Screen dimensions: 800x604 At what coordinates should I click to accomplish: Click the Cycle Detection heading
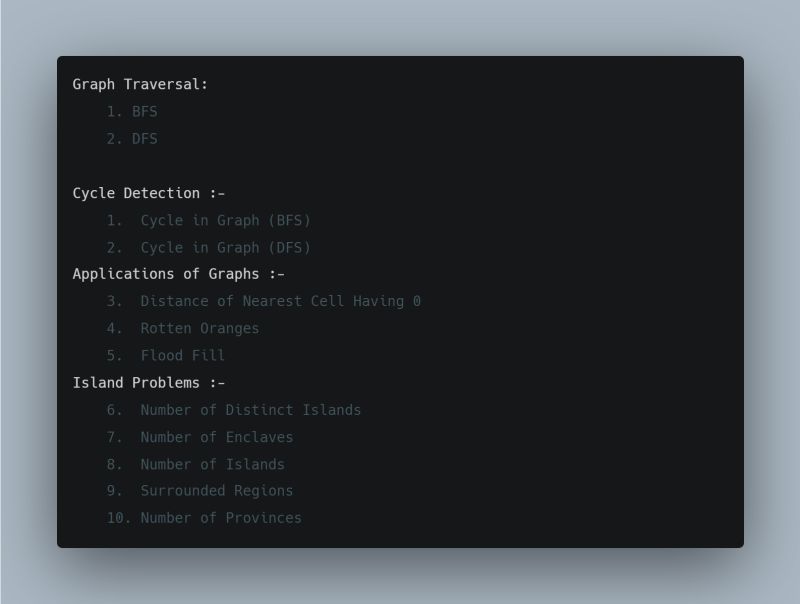click(x=148, y=193)
